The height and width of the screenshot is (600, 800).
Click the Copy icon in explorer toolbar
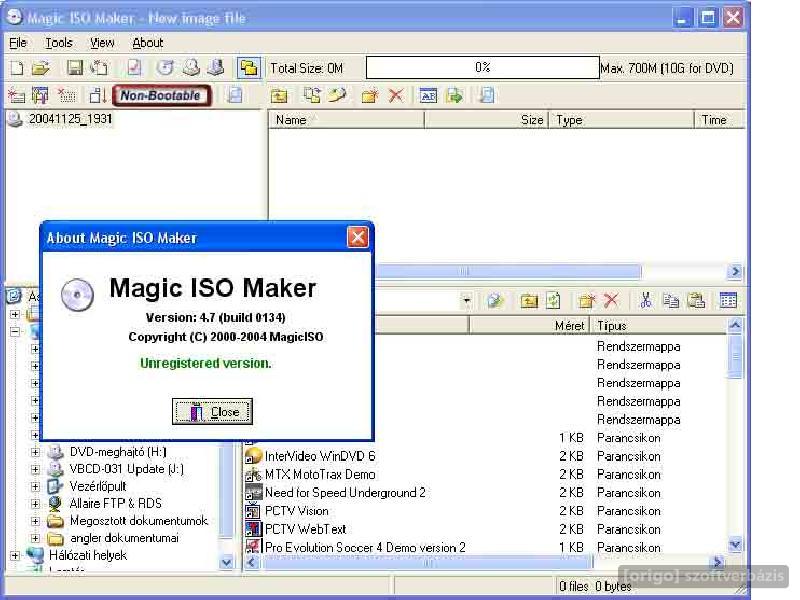671,301
